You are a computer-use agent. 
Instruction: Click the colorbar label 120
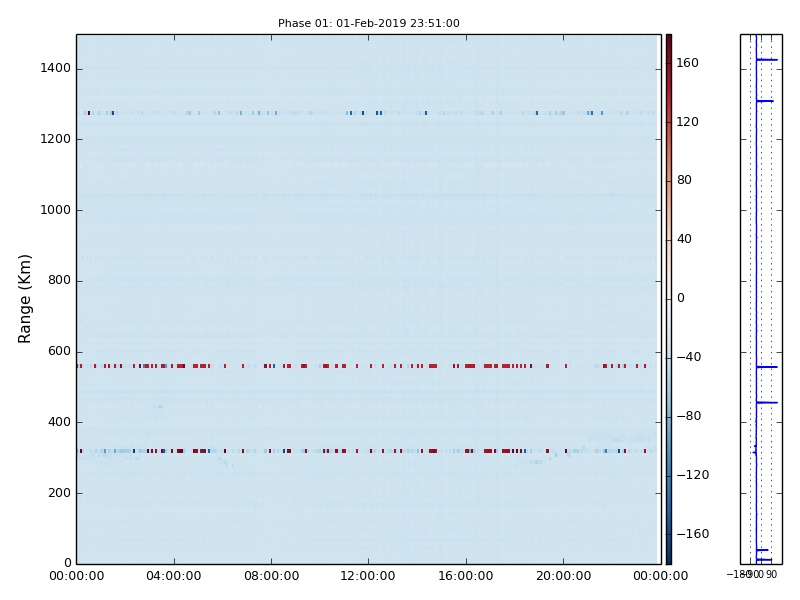click(x=687, y=121)
